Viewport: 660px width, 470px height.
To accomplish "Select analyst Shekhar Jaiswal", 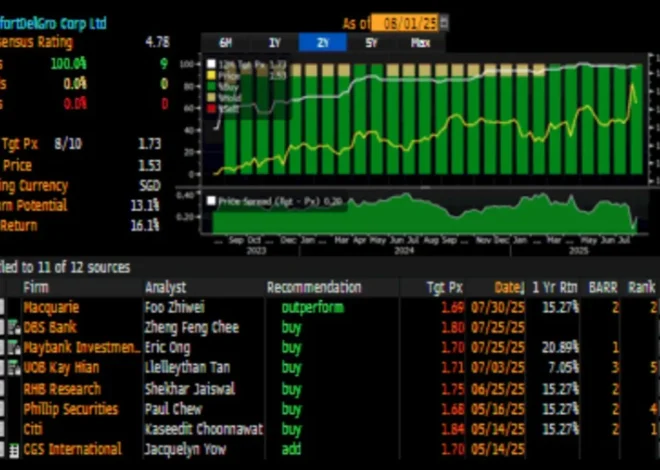I will 190,389.
